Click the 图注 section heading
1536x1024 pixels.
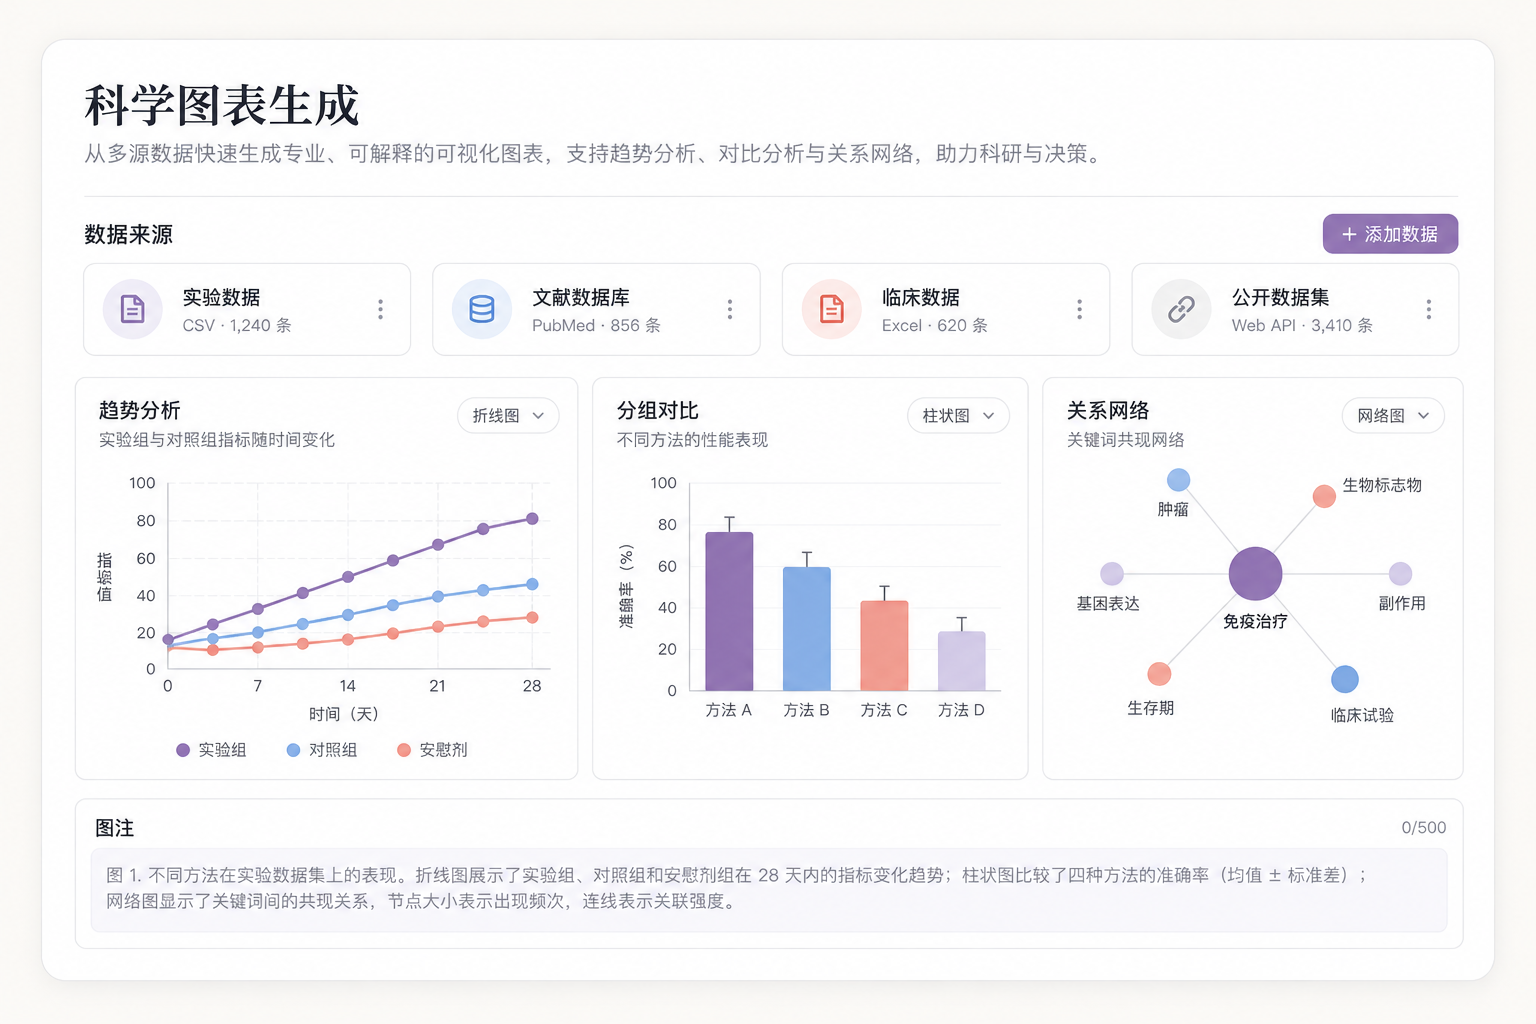(114, 828)
